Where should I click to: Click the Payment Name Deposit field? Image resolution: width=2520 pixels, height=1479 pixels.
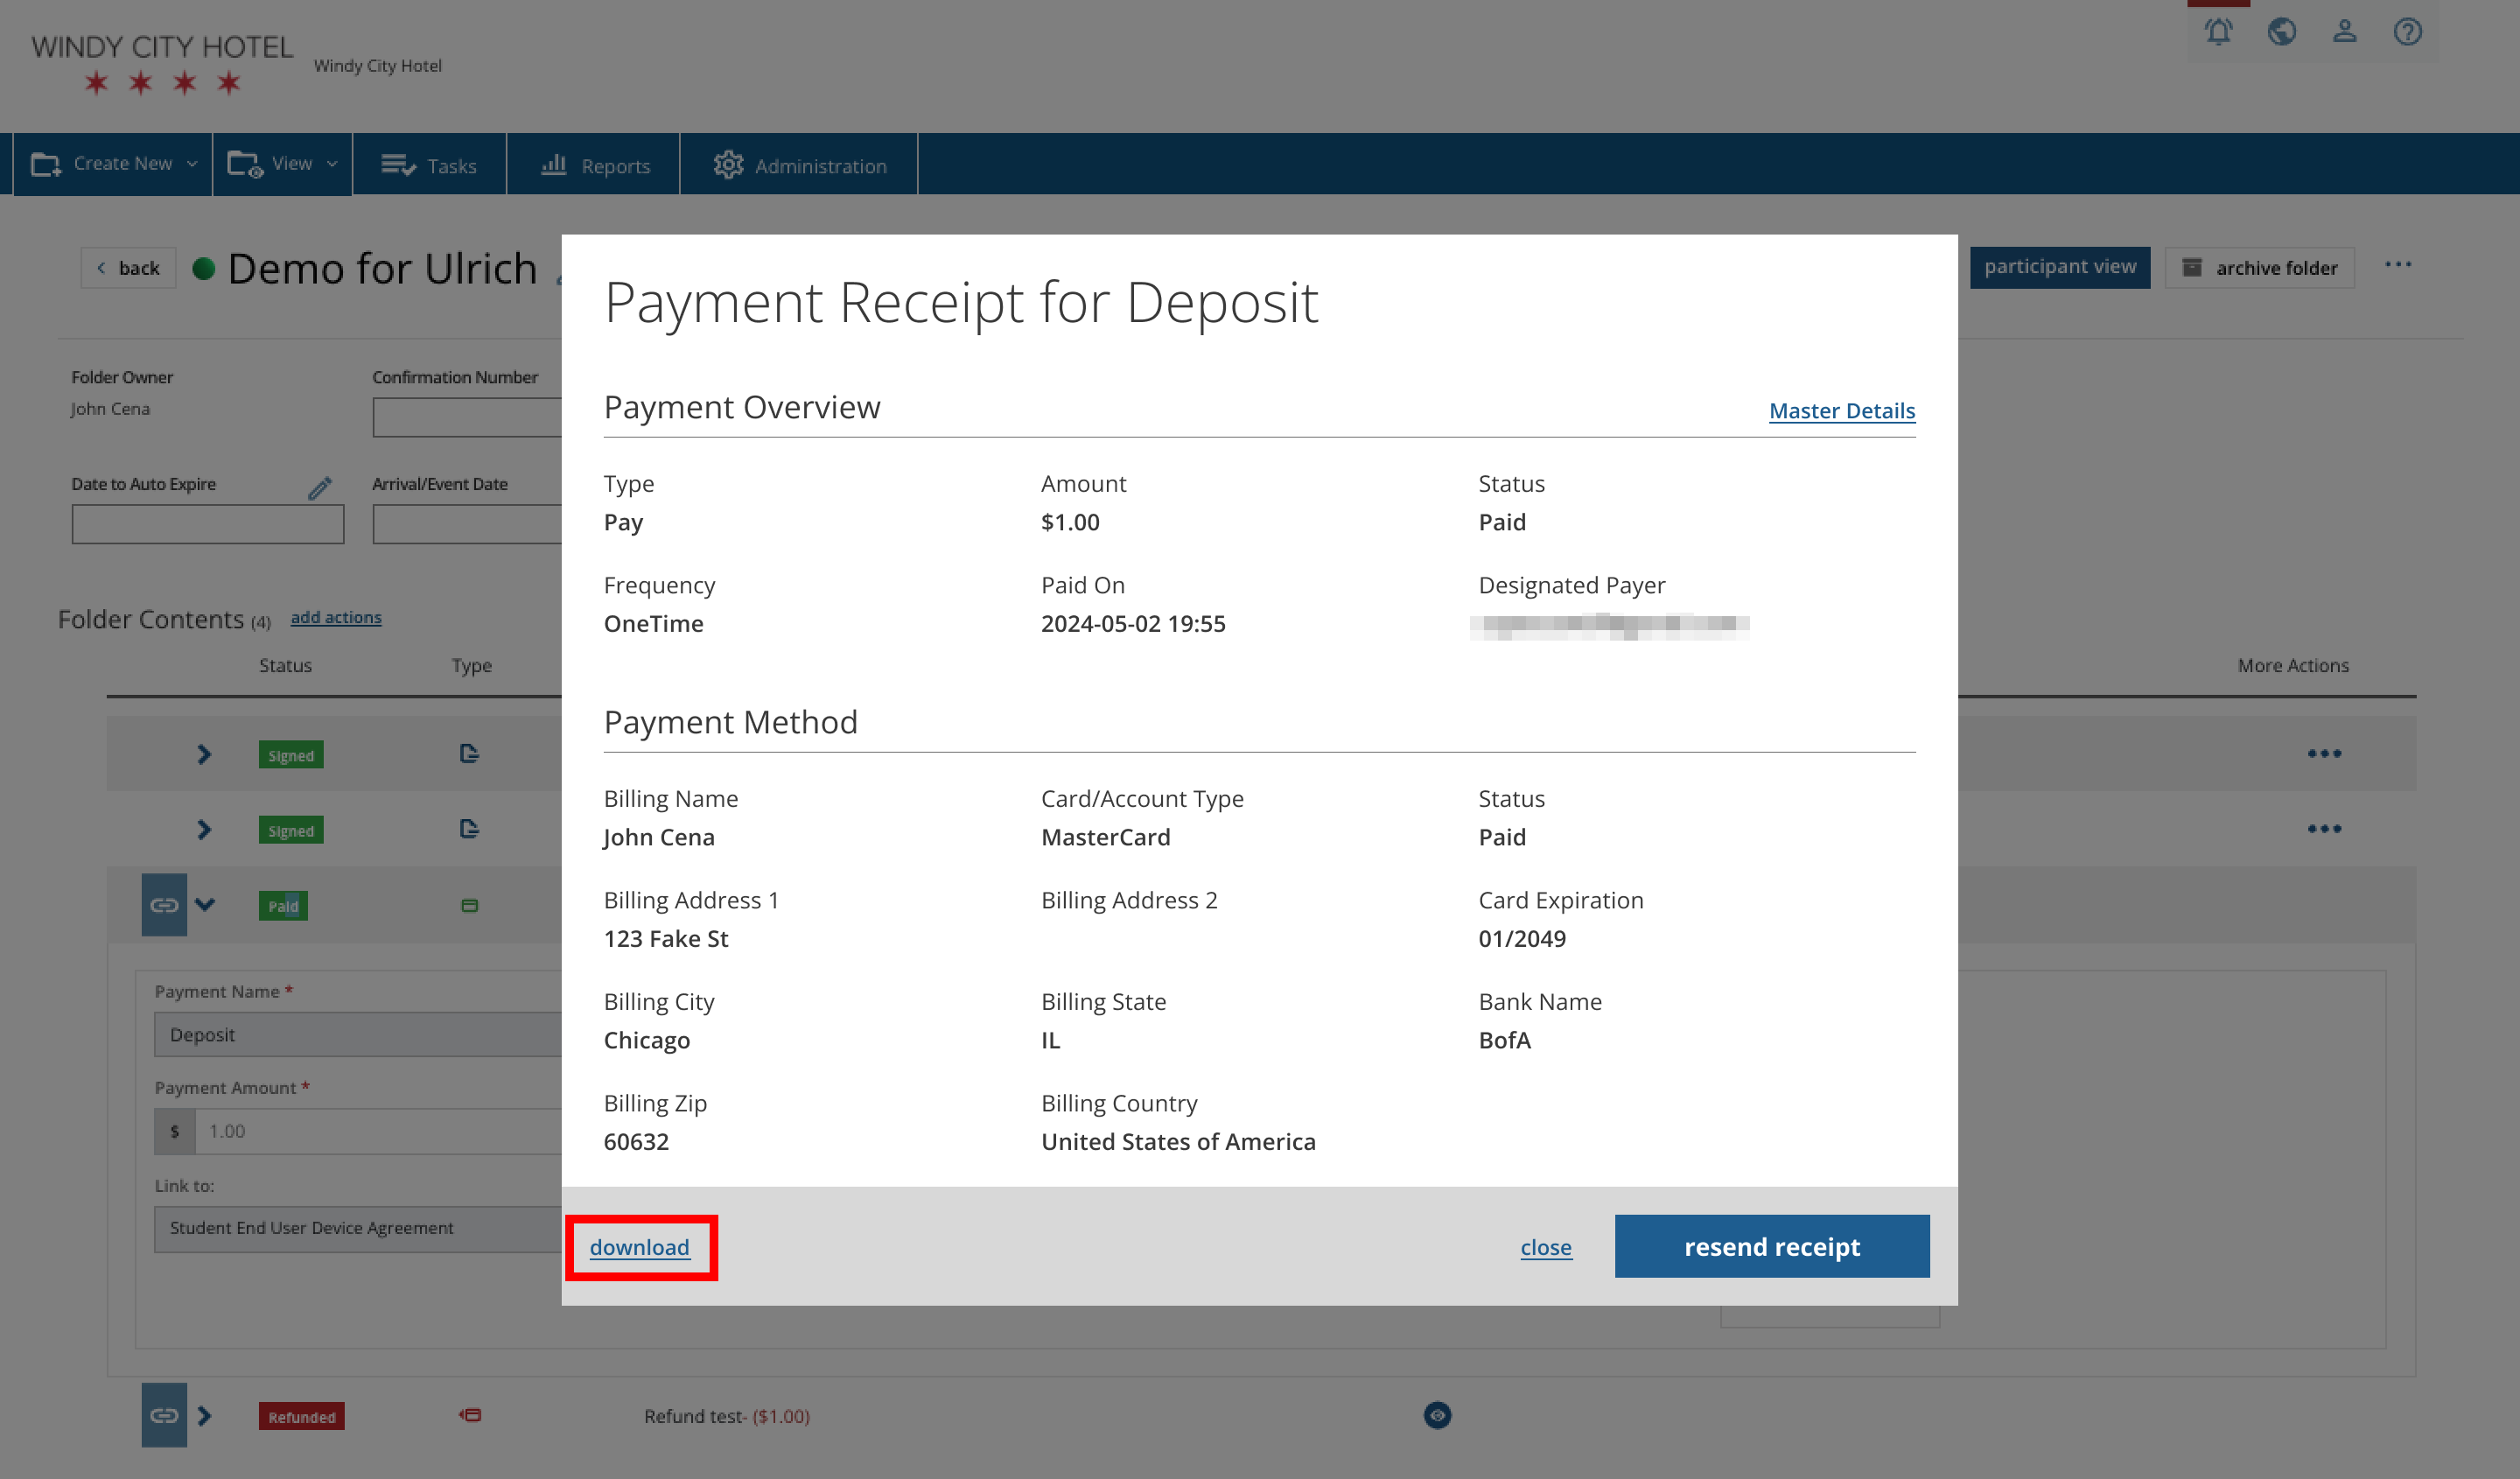tap(358, 1035)
